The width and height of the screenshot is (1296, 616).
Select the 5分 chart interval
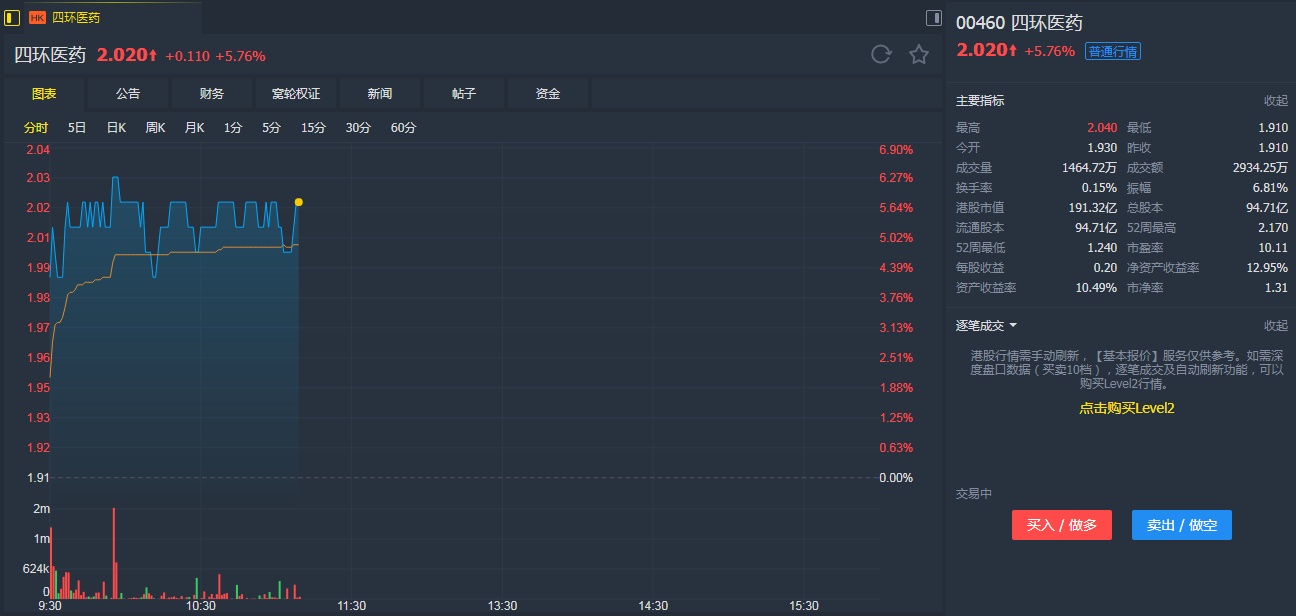(271, 128)
